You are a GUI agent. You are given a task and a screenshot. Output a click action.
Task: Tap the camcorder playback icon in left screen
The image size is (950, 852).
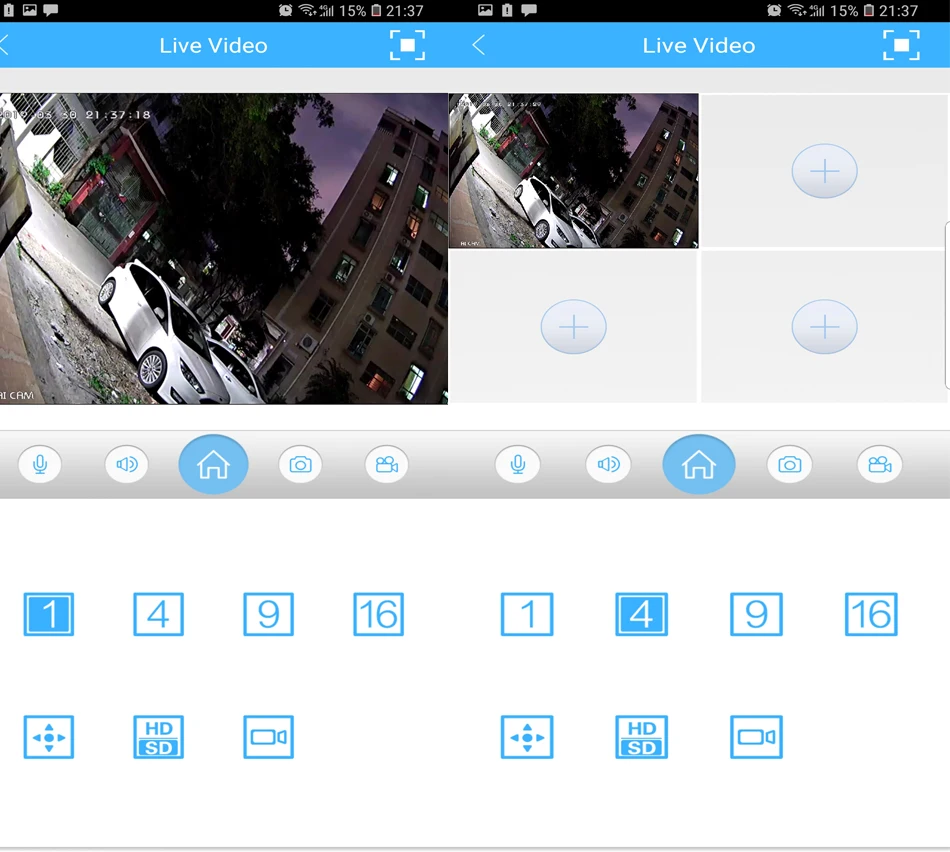click(x=268, y=737)
